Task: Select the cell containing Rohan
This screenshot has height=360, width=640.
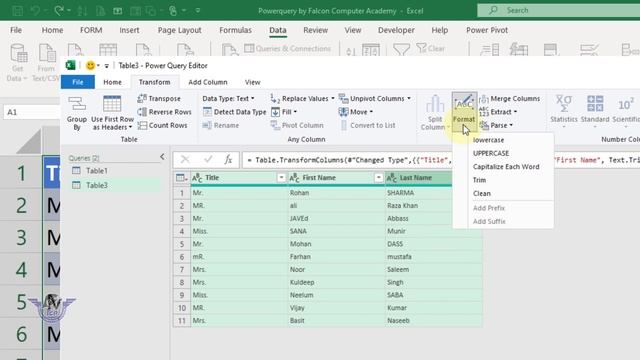Action: point(336,193)
